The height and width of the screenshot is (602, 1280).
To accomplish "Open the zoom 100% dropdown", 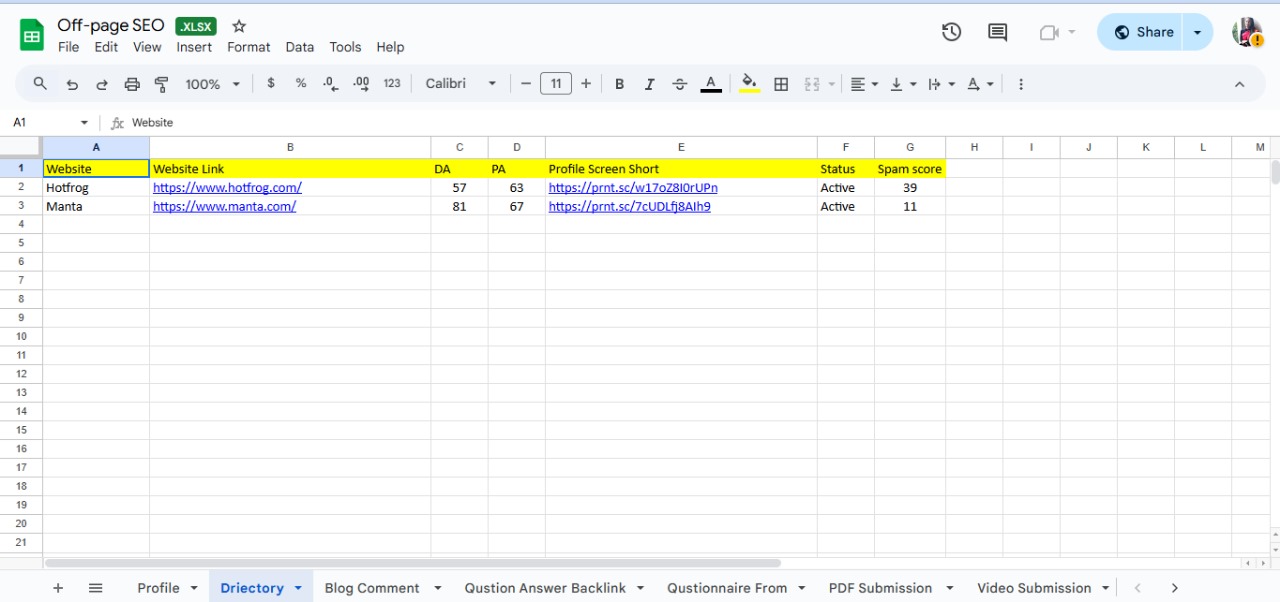I will (213, 84).
